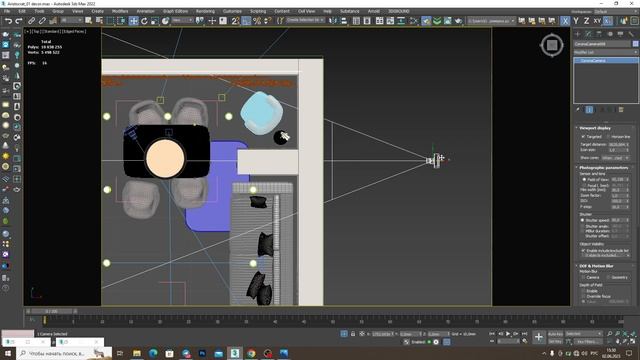Constrain to X axis button
The height and width of the screenshot is (360, 640).
click(565, 21)
